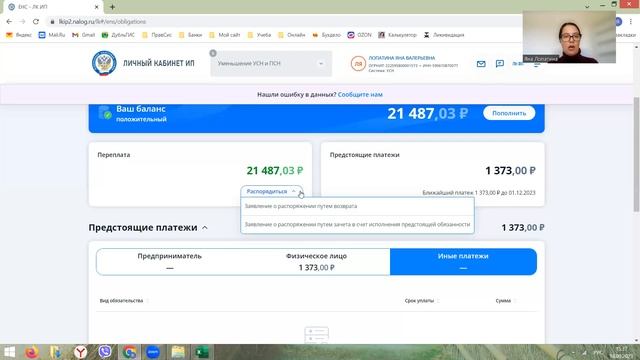Open Банки bookmark folder

tap(191, 35)
